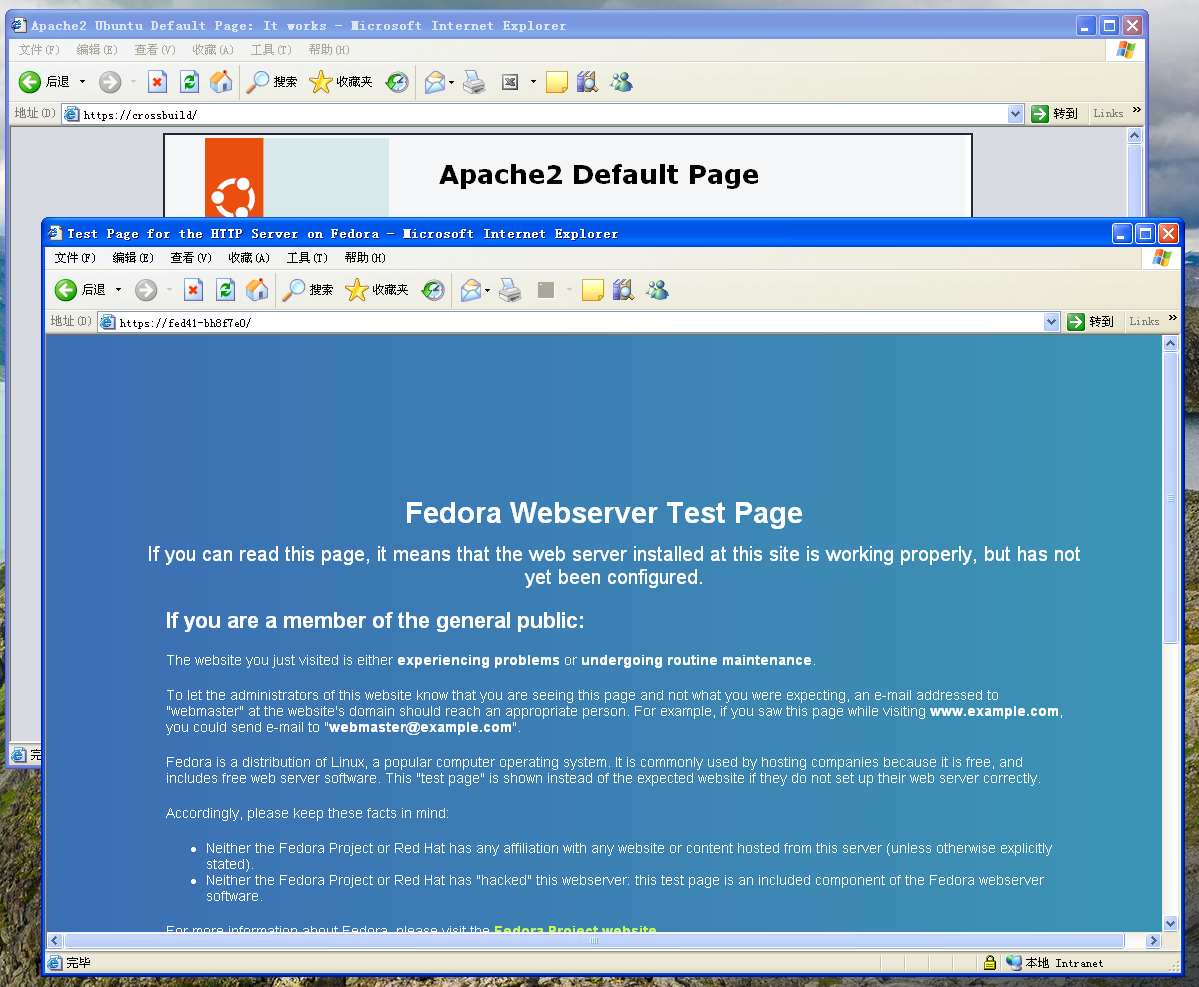Go to Home page from the Fedora window
The height and width of the screenshot is (987, 1199).
click(257, 290)
